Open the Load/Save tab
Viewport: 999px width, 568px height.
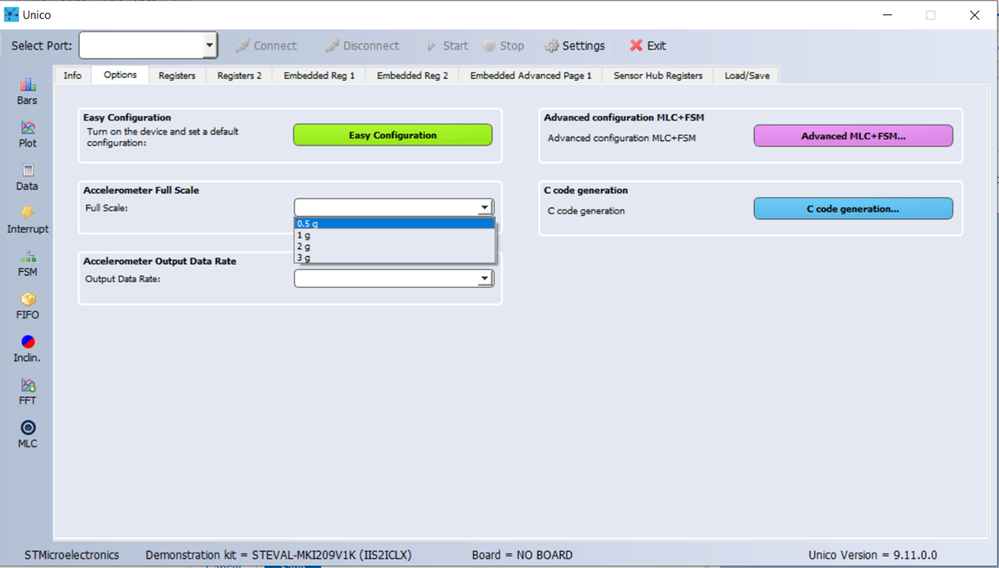click(747, 75)
